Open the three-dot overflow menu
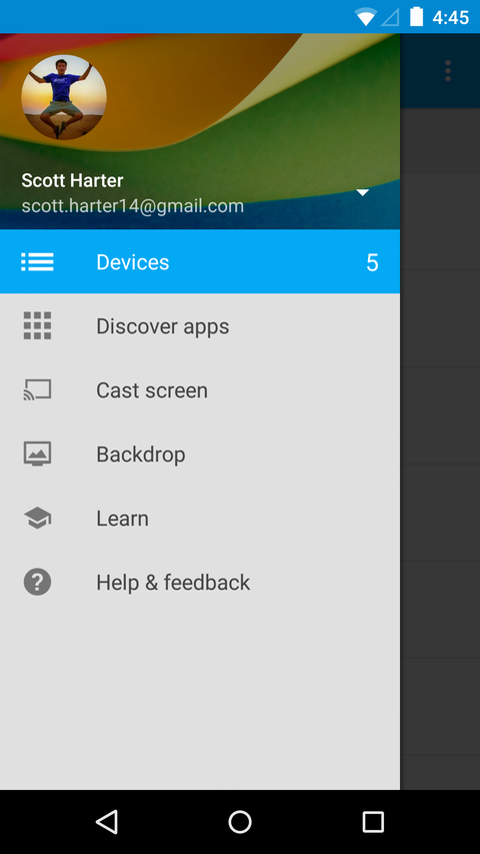480x854 pixels. coord(448,71)
